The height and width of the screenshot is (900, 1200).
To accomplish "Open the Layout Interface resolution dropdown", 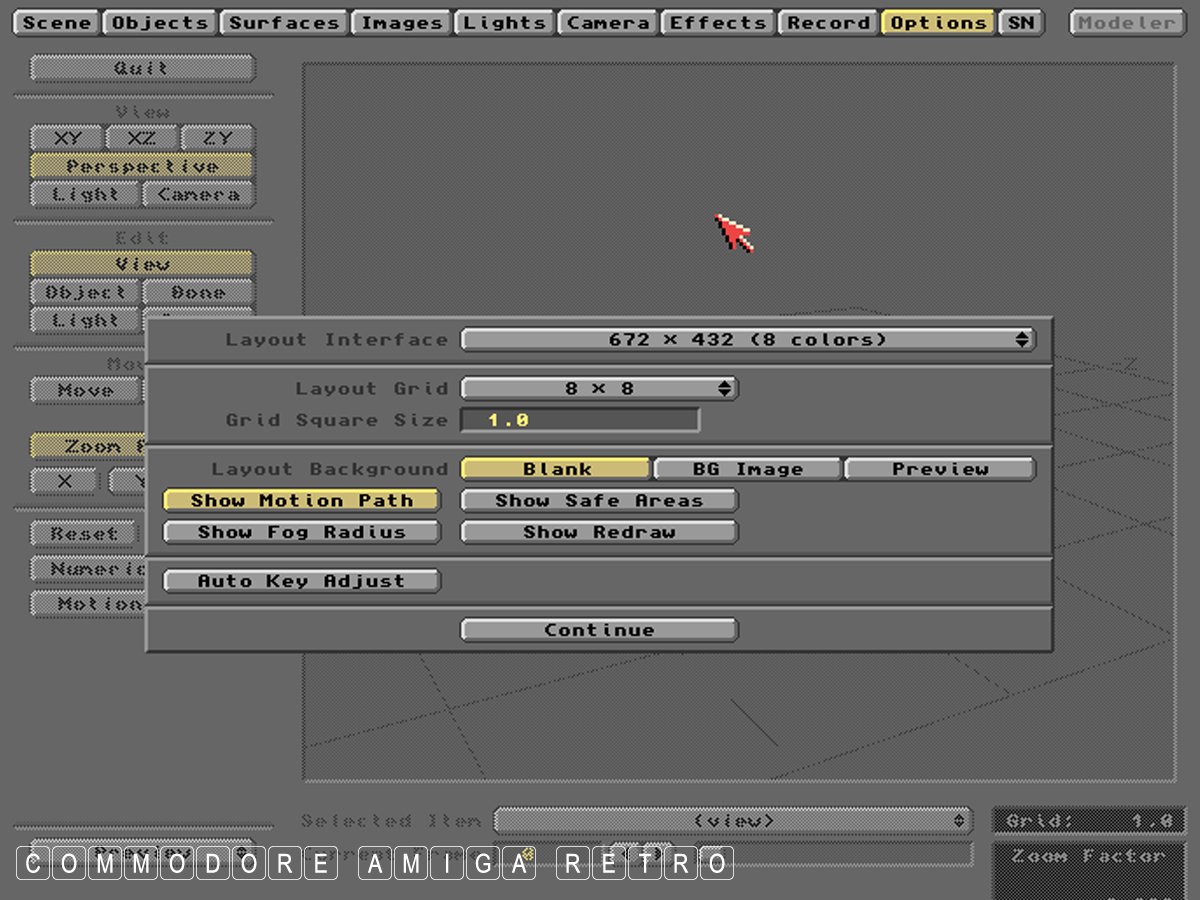I will [x=747, y=340].
